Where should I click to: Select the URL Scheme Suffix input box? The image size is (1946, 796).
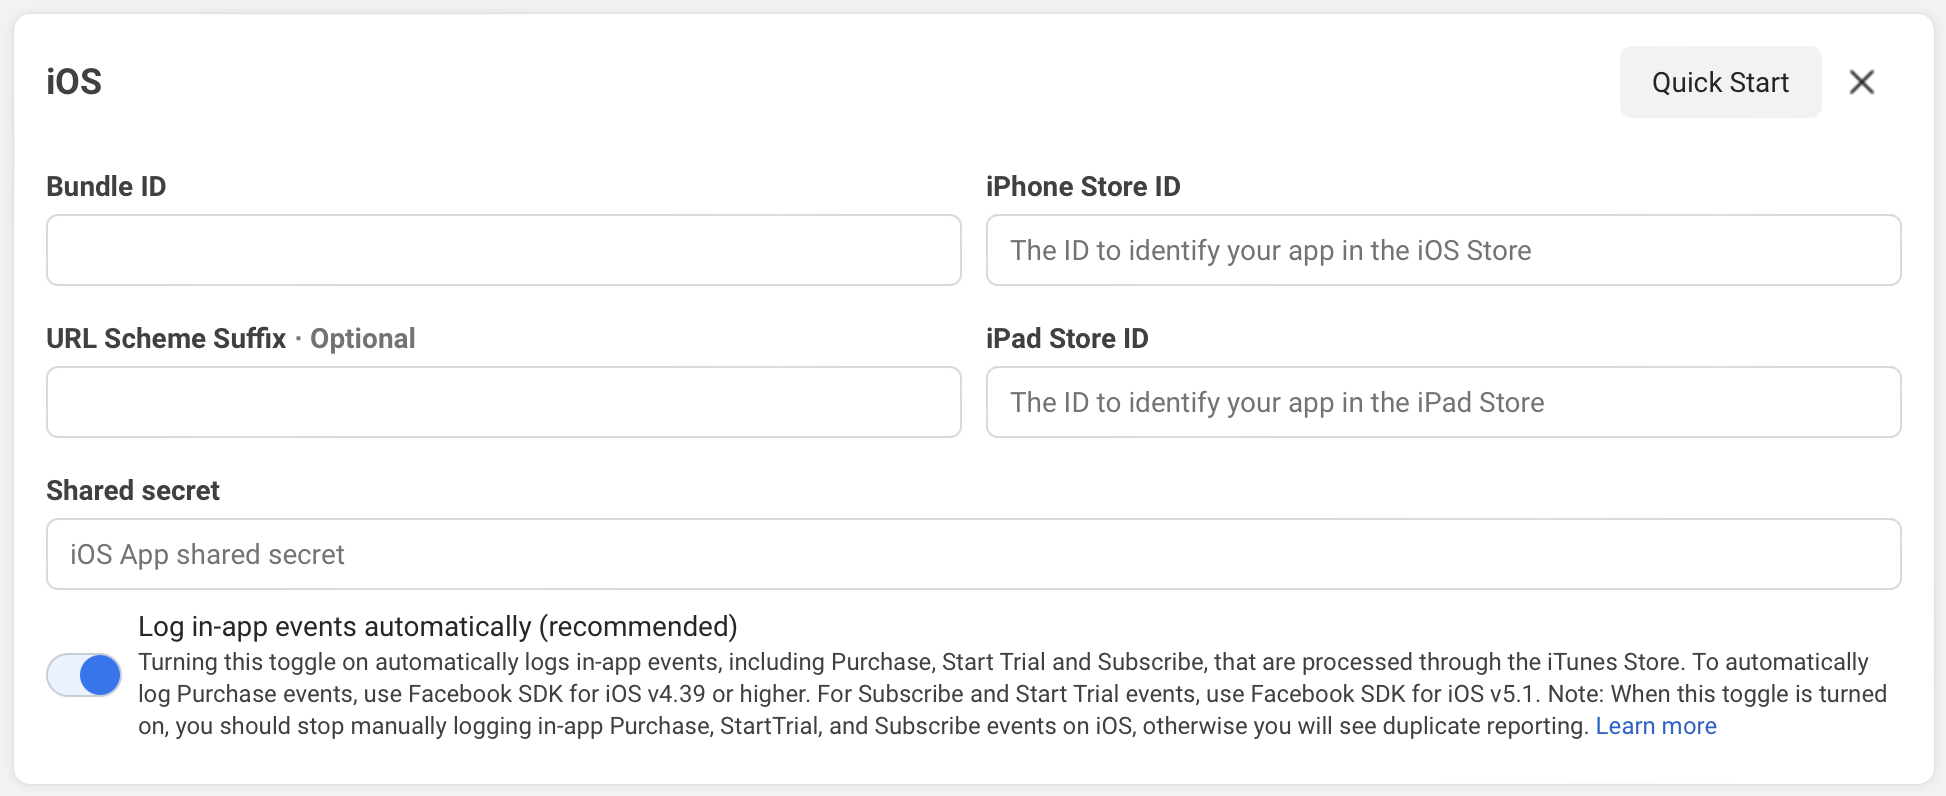503,402
